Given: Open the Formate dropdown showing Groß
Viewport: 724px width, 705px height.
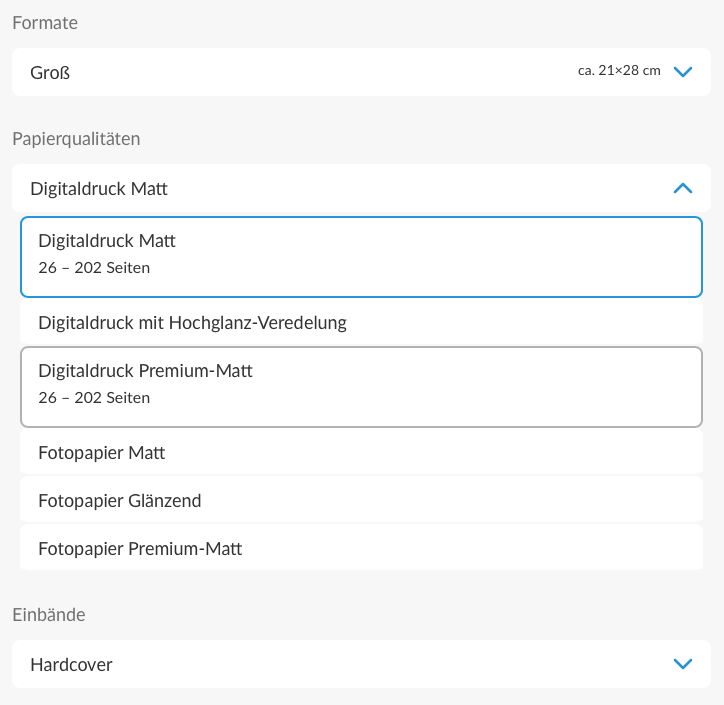Looking at the screenshot, I should [x=361, y=72].
